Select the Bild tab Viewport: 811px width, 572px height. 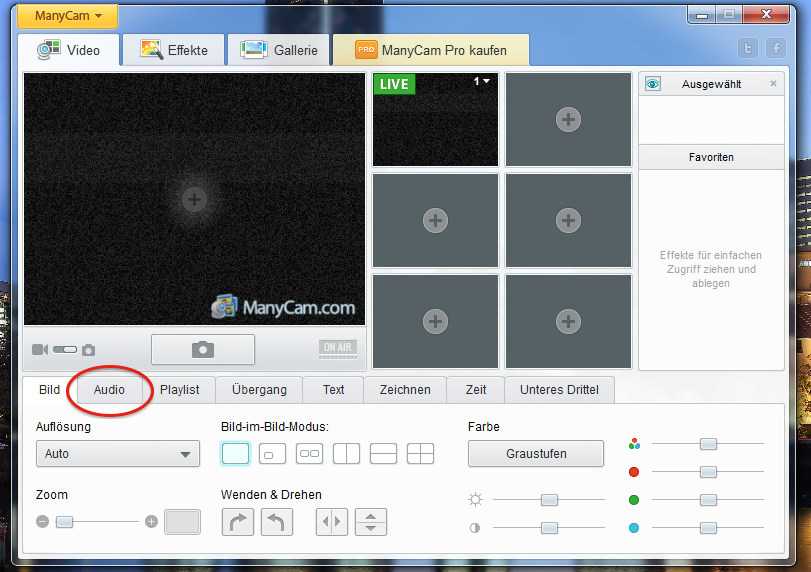click(50, 390)
